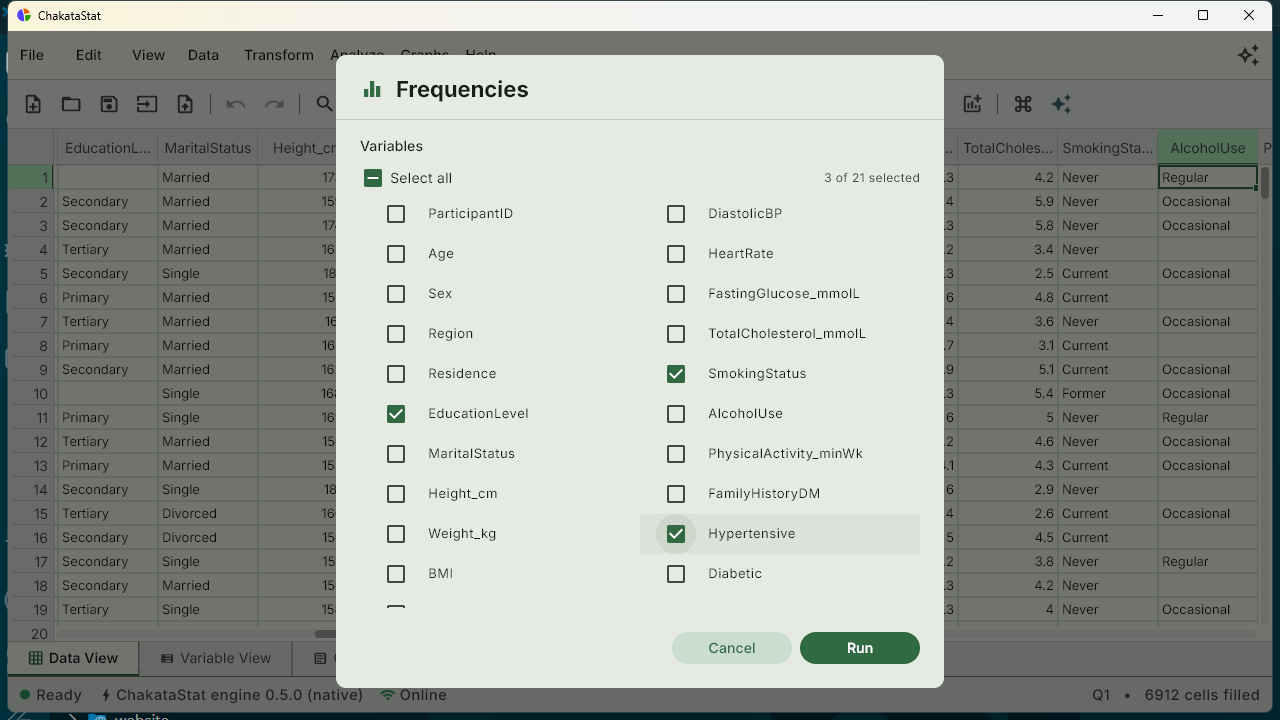Check the ParticipantID variable checkbox
The image size is (1280, 720).
(x=396, y=213)
